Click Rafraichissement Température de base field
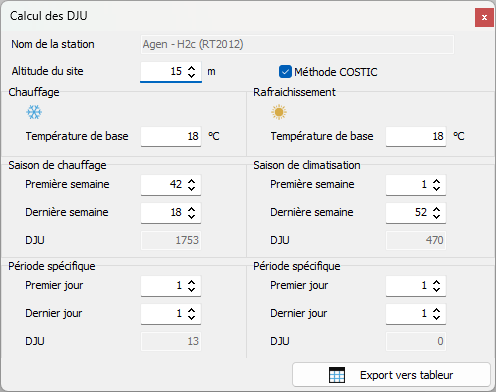This screenshot has height=392, width=496. pos(416,136)
